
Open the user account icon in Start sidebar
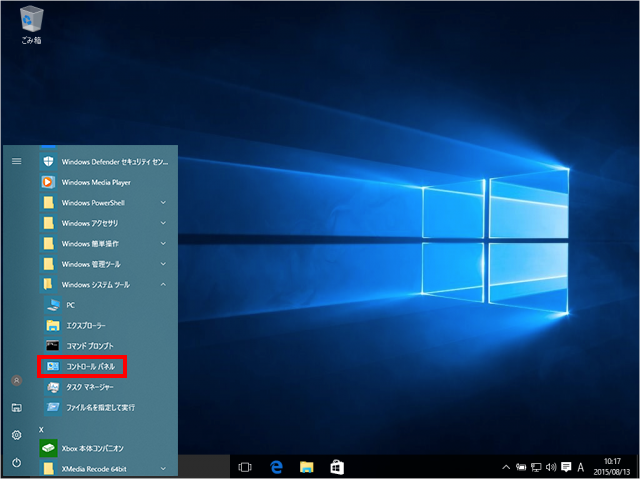[17, 381]
